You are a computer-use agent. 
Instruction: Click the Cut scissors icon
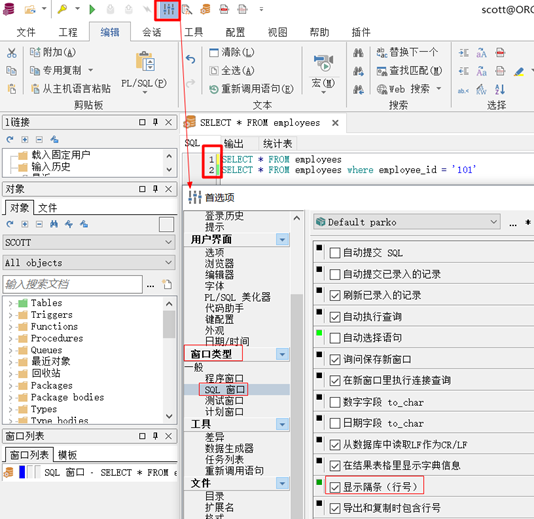(x=12, y=53)
